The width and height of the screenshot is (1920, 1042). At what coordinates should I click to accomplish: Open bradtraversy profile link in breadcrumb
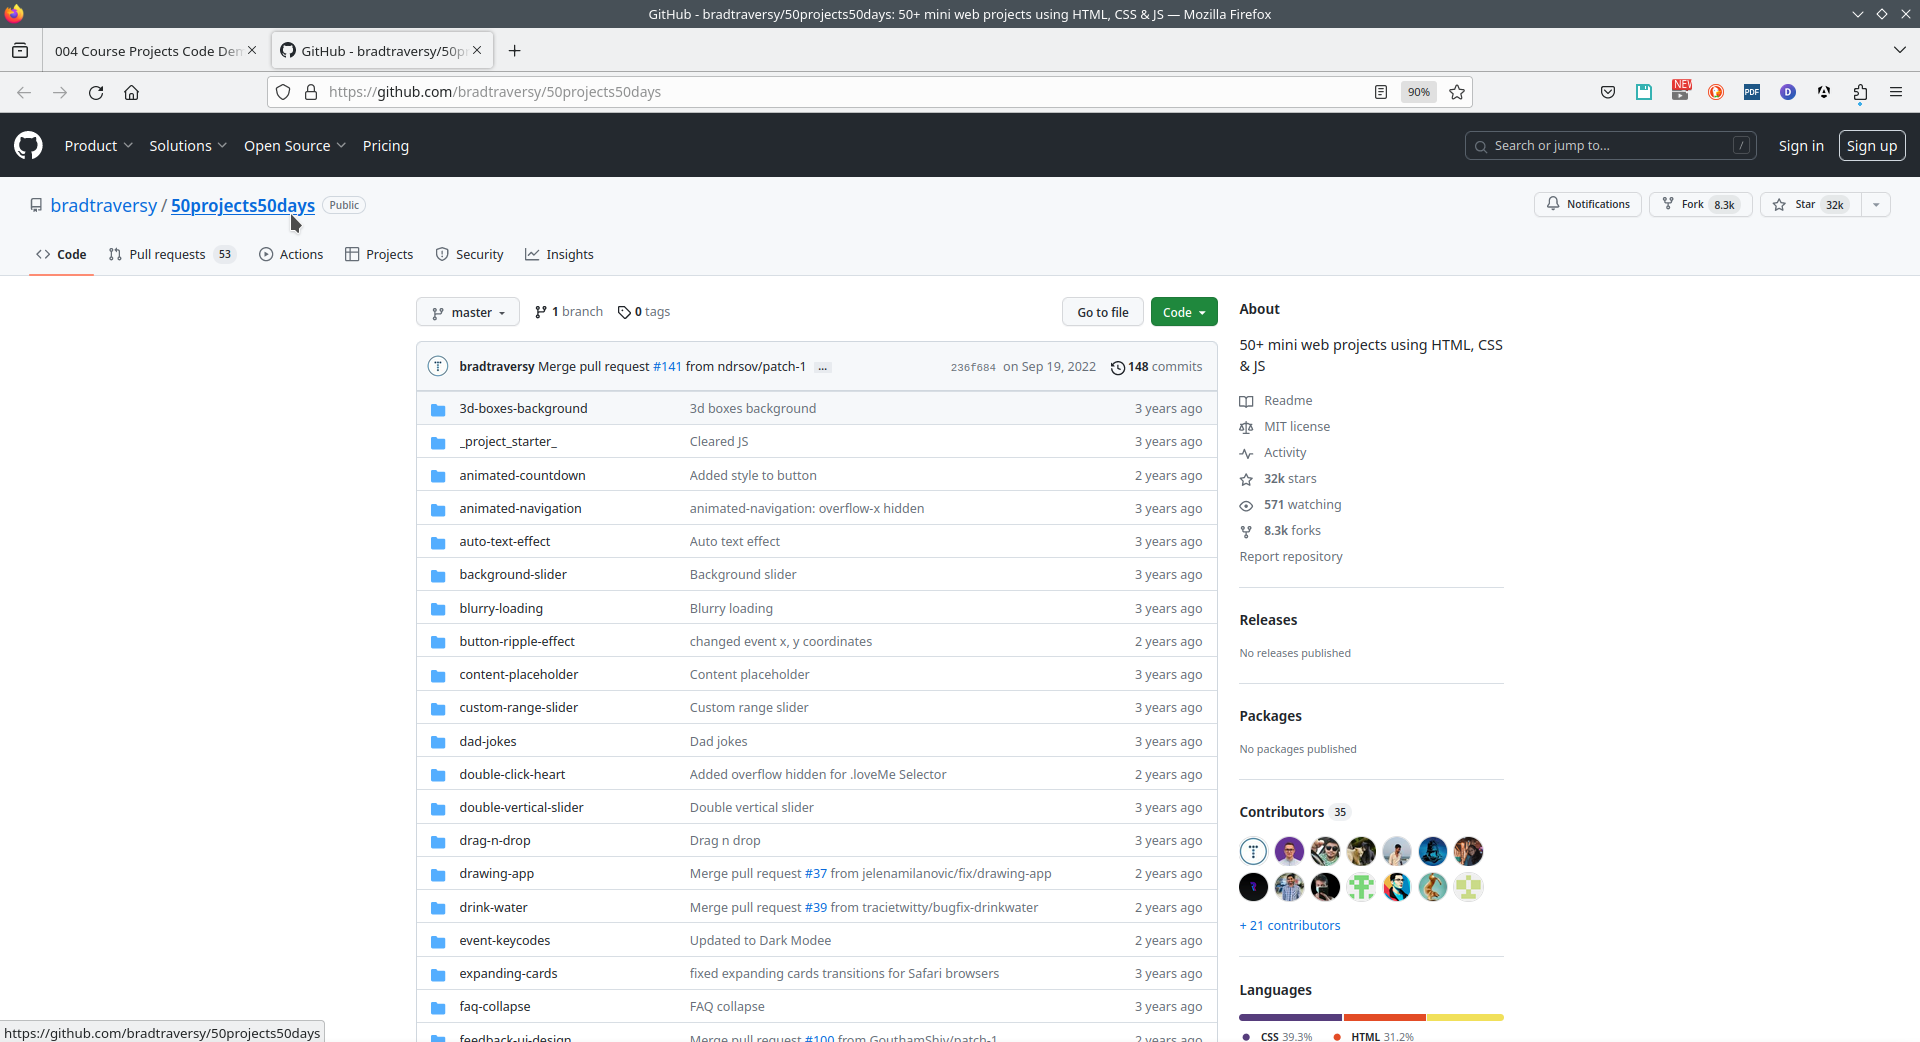[104, 205]
